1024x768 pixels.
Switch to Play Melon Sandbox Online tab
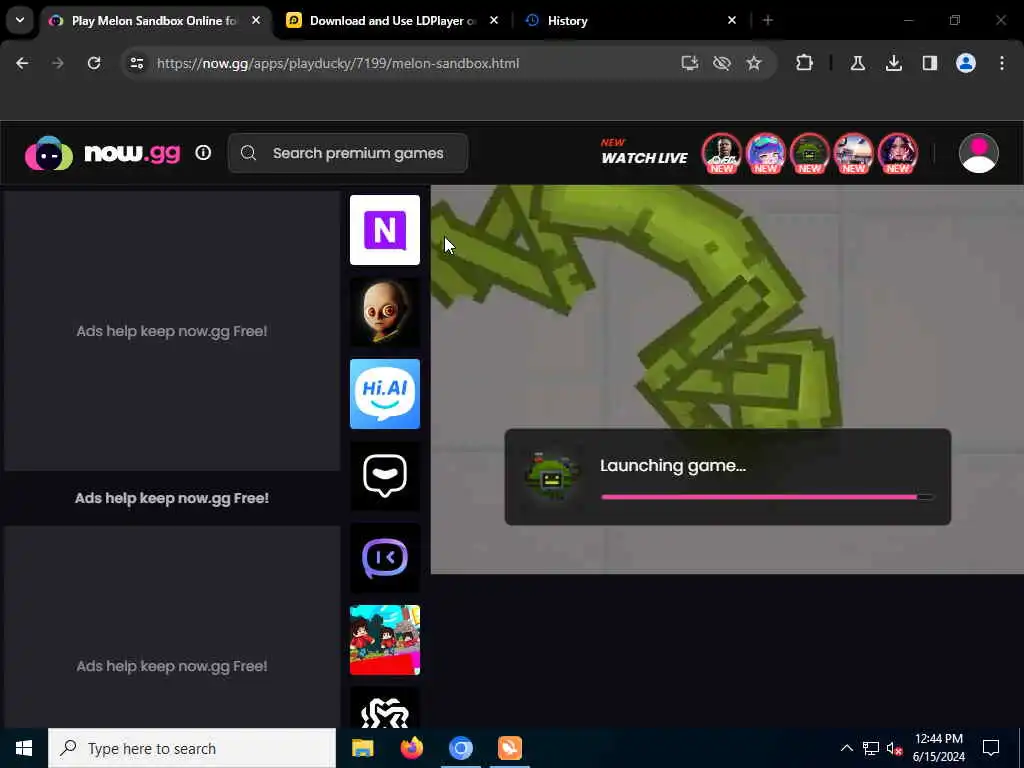[155, 21]
